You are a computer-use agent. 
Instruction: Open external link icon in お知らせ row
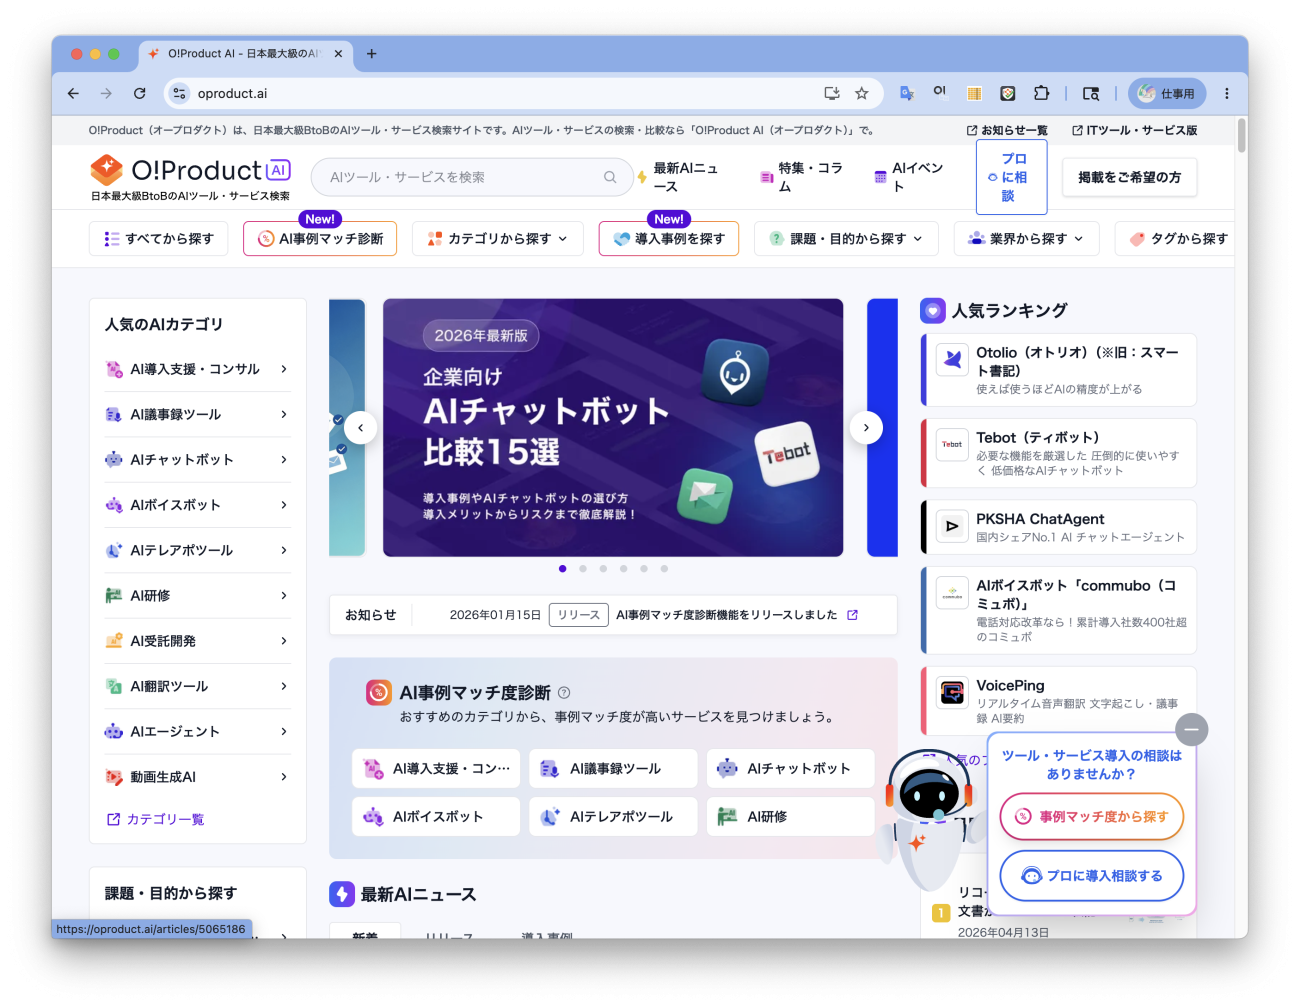pos(852,615)
